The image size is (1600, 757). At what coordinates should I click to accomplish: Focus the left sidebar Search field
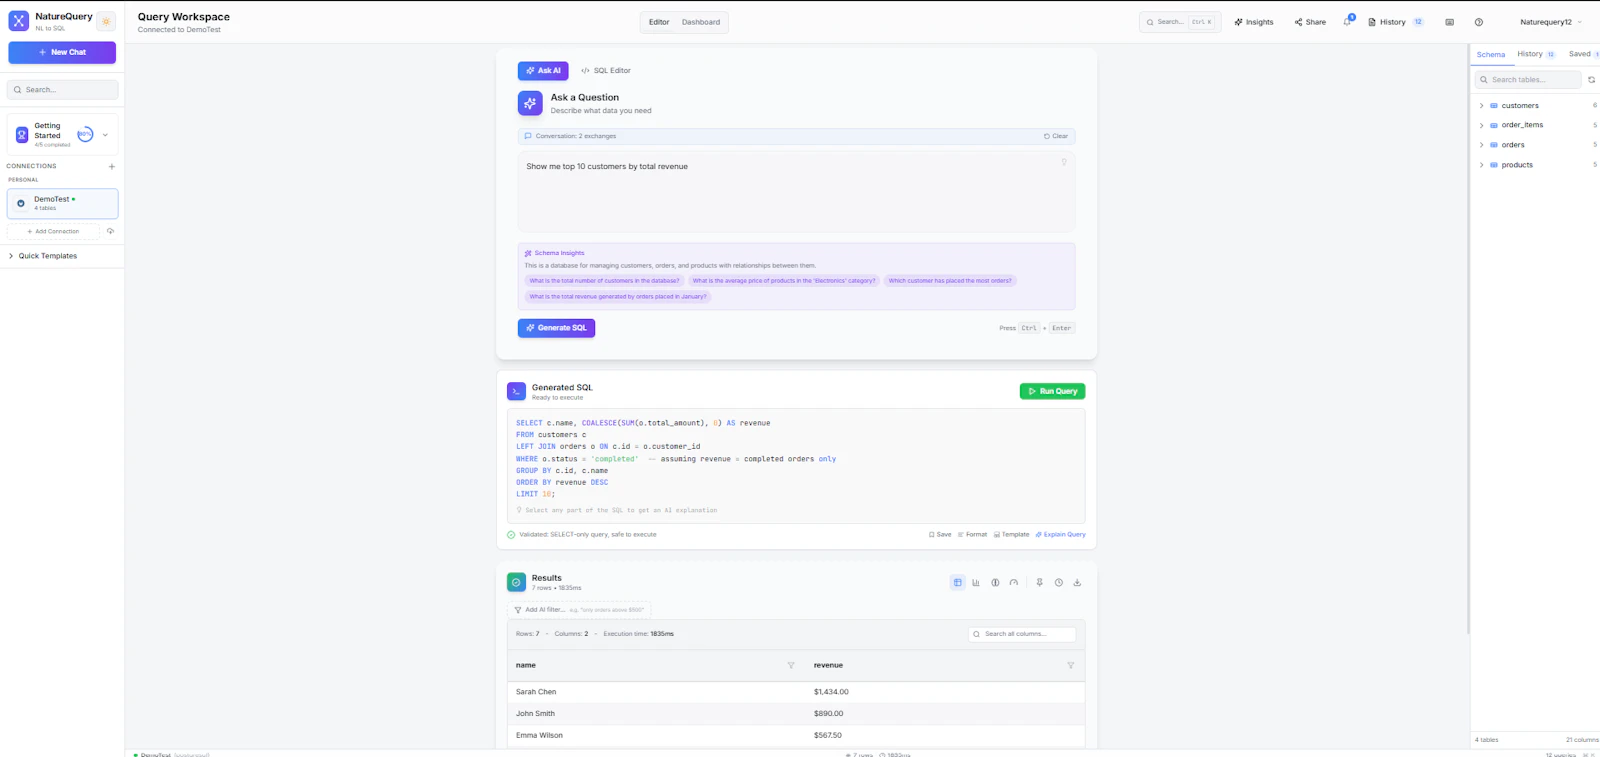pyautogui.click(x=62, y=90)
